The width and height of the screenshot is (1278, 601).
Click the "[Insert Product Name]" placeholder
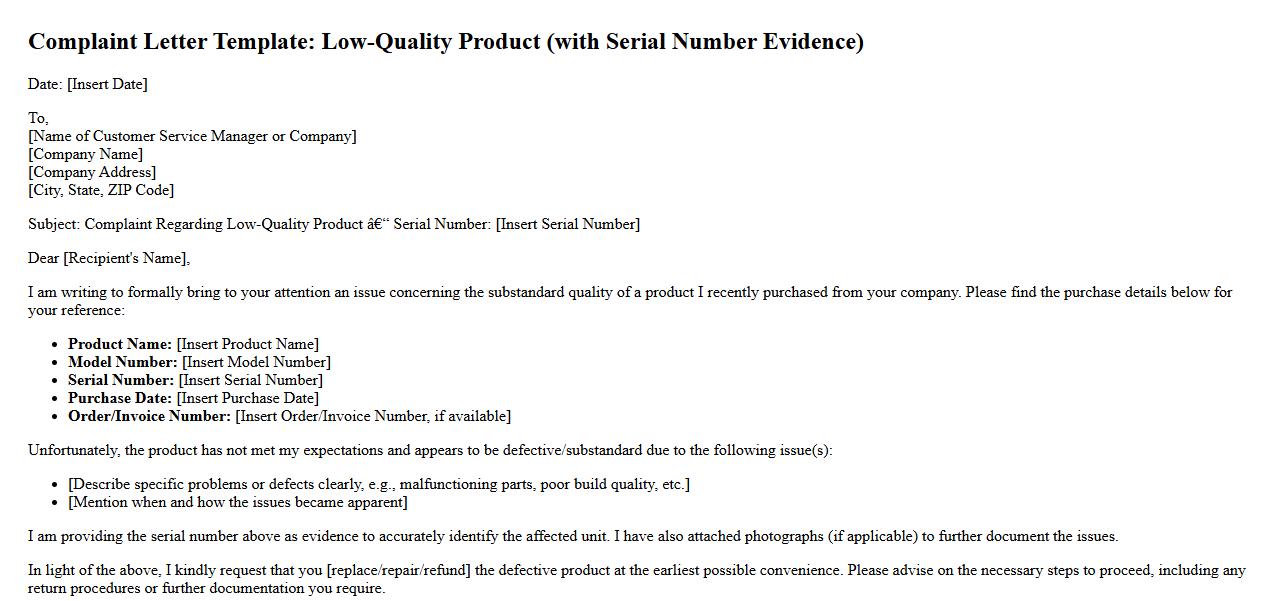click(248, 344)
